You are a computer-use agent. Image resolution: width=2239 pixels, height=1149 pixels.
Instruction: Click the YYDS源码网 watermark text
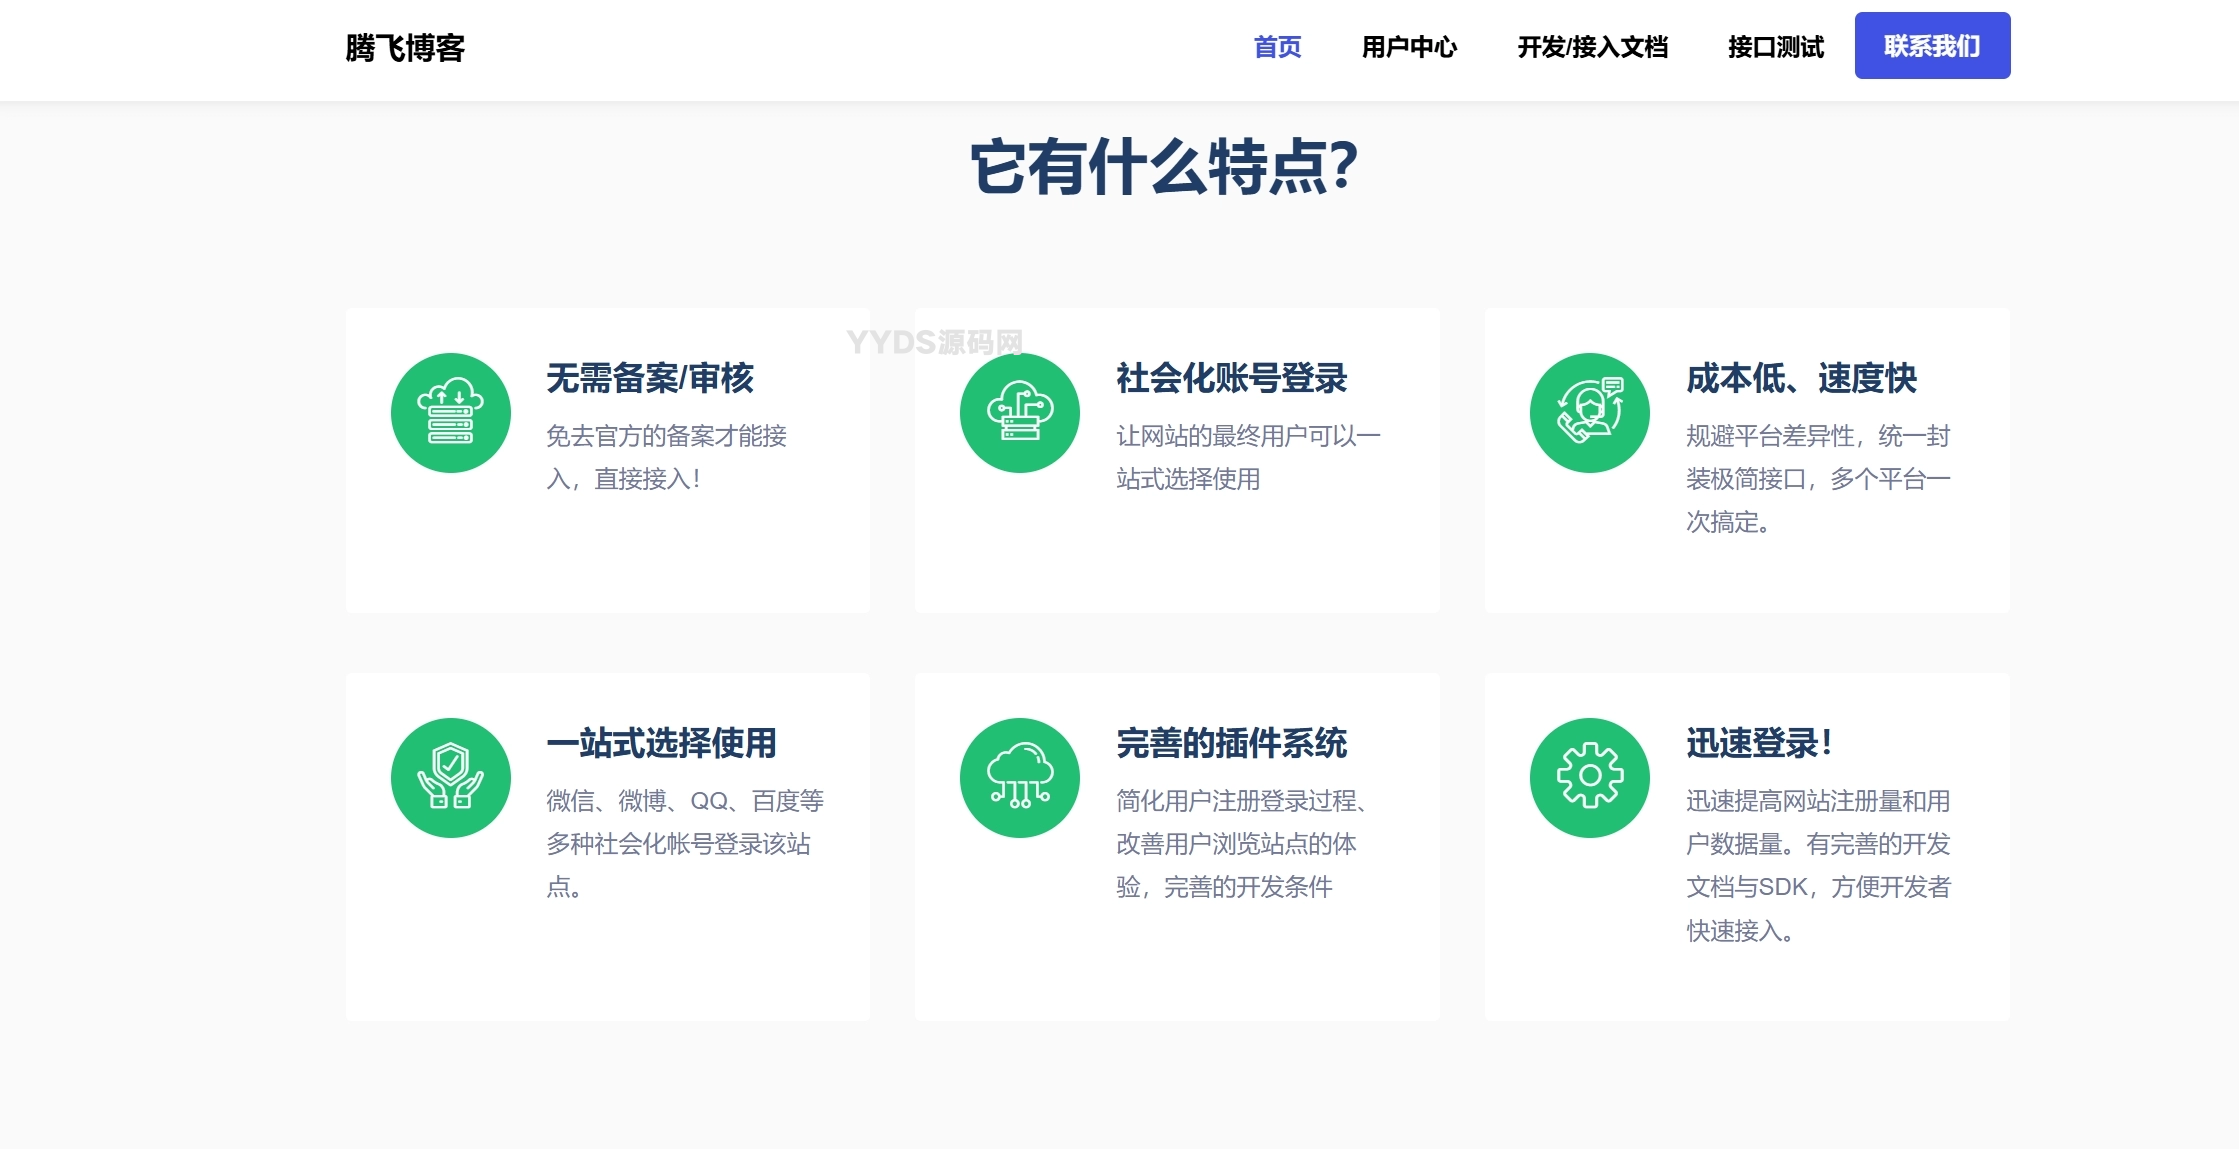934,342
